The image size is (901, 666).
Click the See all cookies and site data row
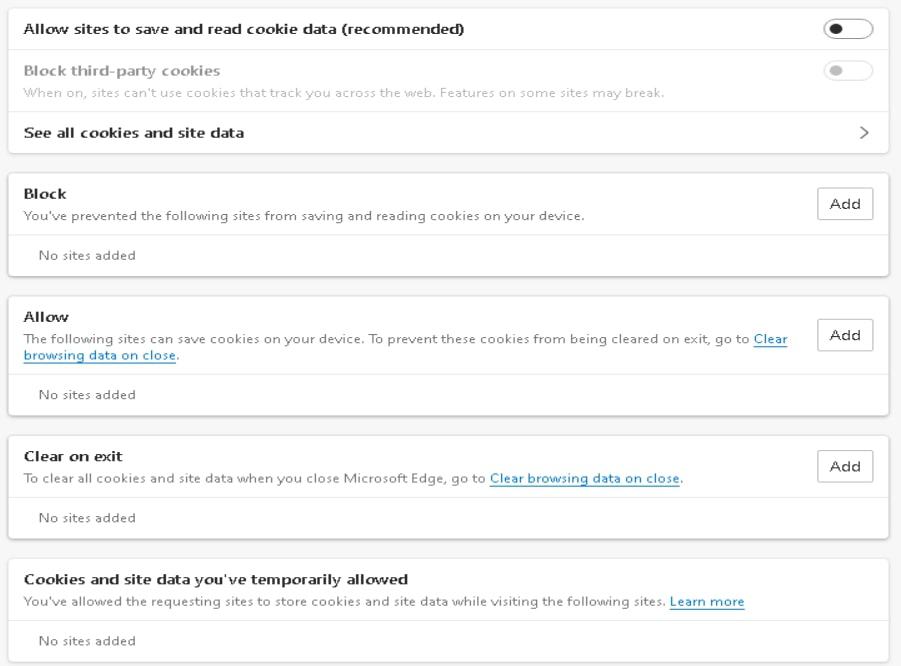point(448,133)
